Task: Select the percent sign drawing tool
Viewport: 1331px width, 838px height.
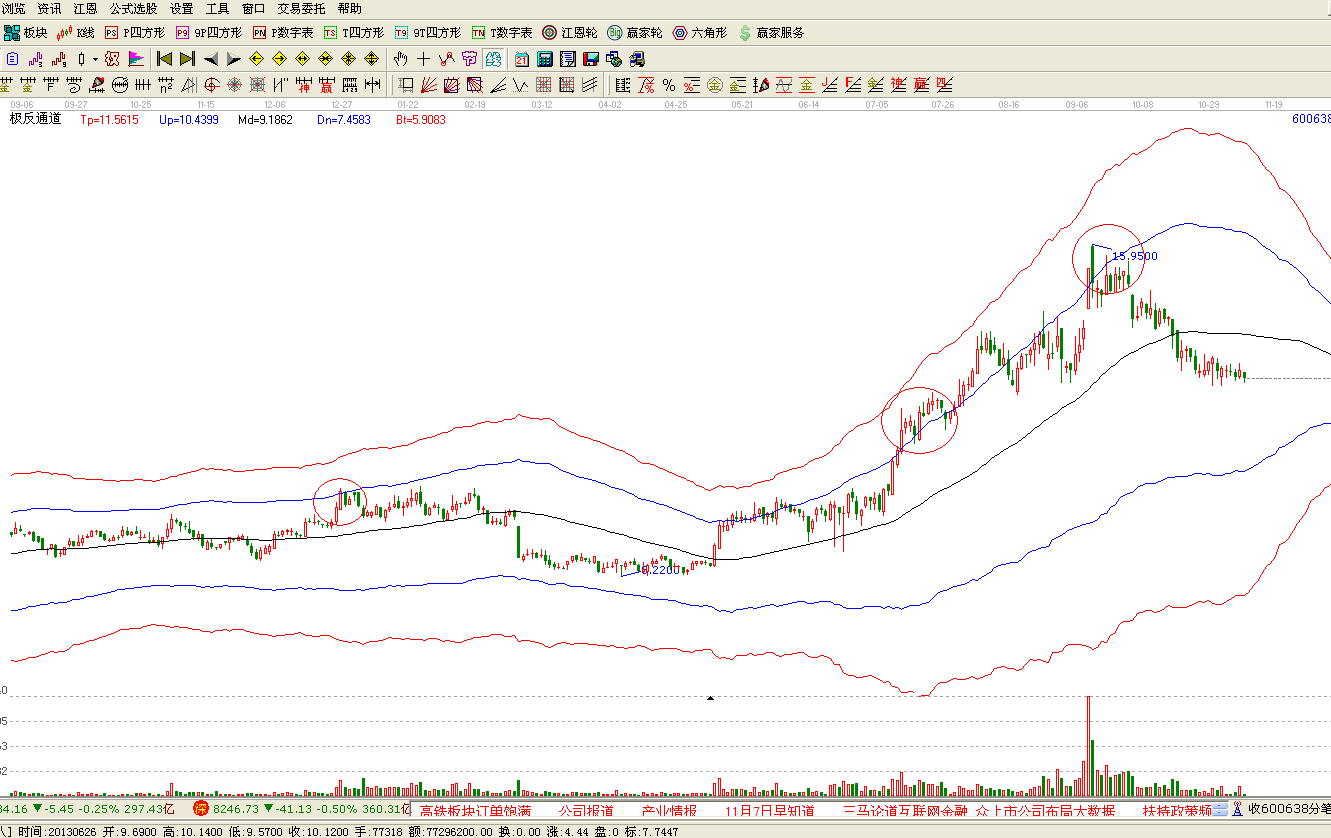Action: [x=668, y=84]
